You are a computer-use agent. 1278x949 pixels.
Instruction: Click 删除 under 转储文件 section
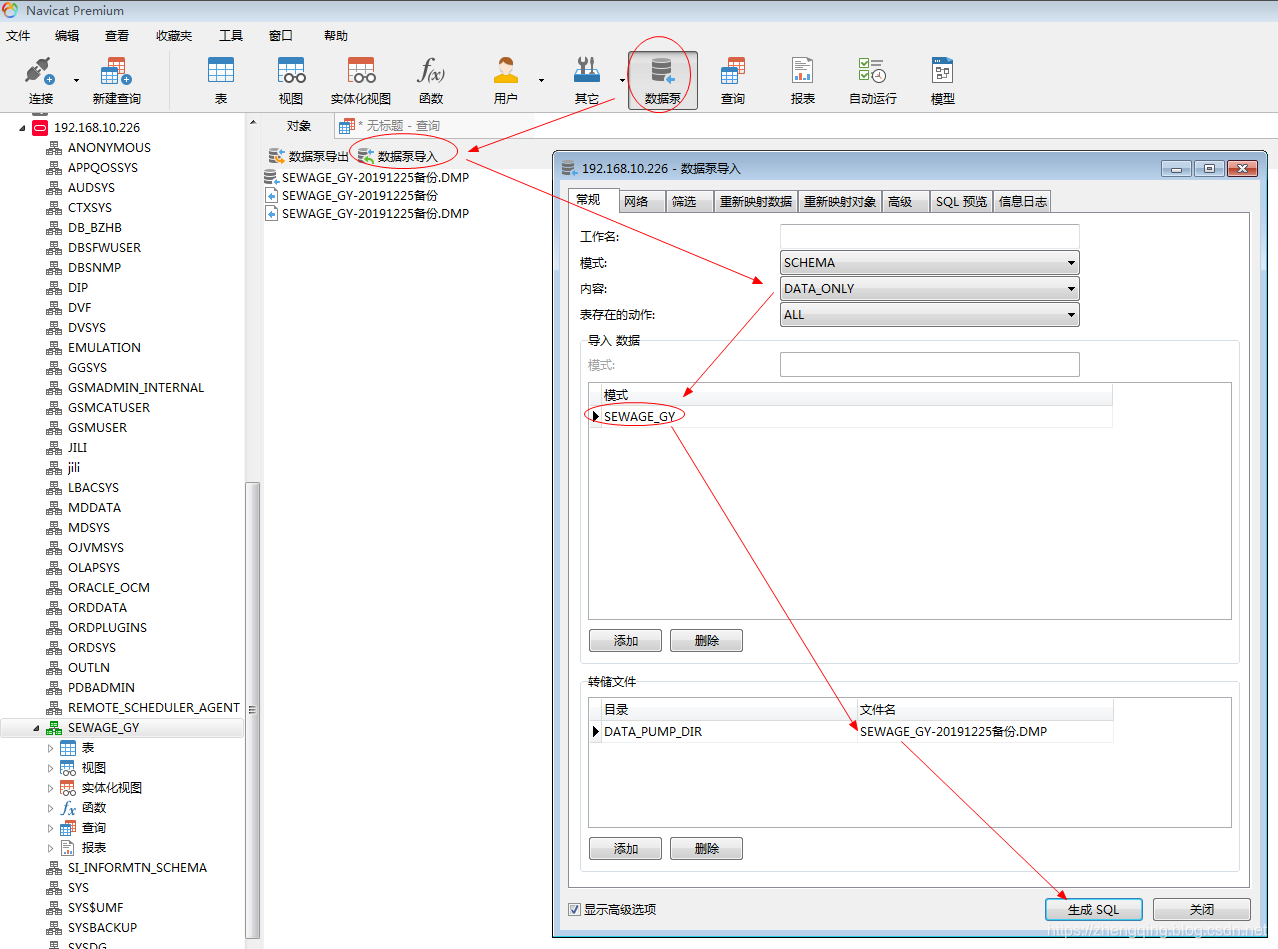[706, 848]
